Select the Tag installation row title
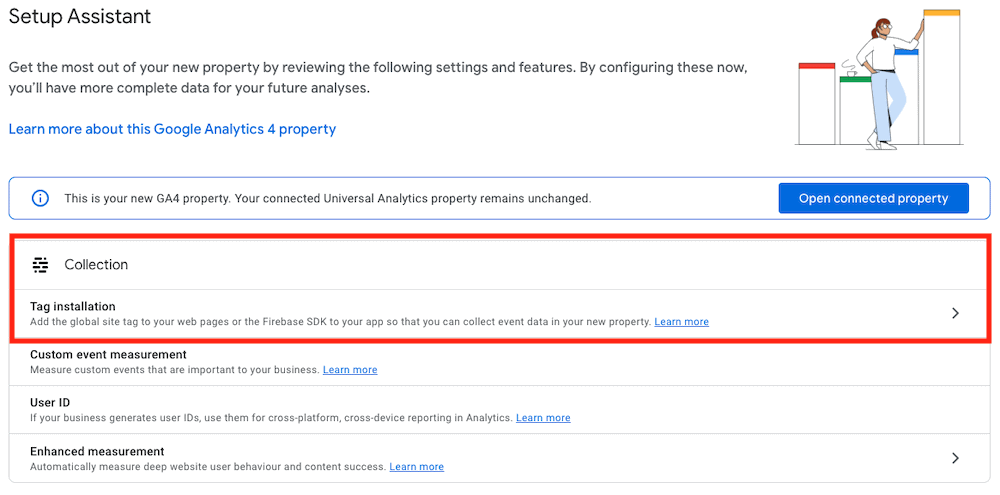This screenshot has width=1000, height=495. pyautogui.click(x=73, y=307)
